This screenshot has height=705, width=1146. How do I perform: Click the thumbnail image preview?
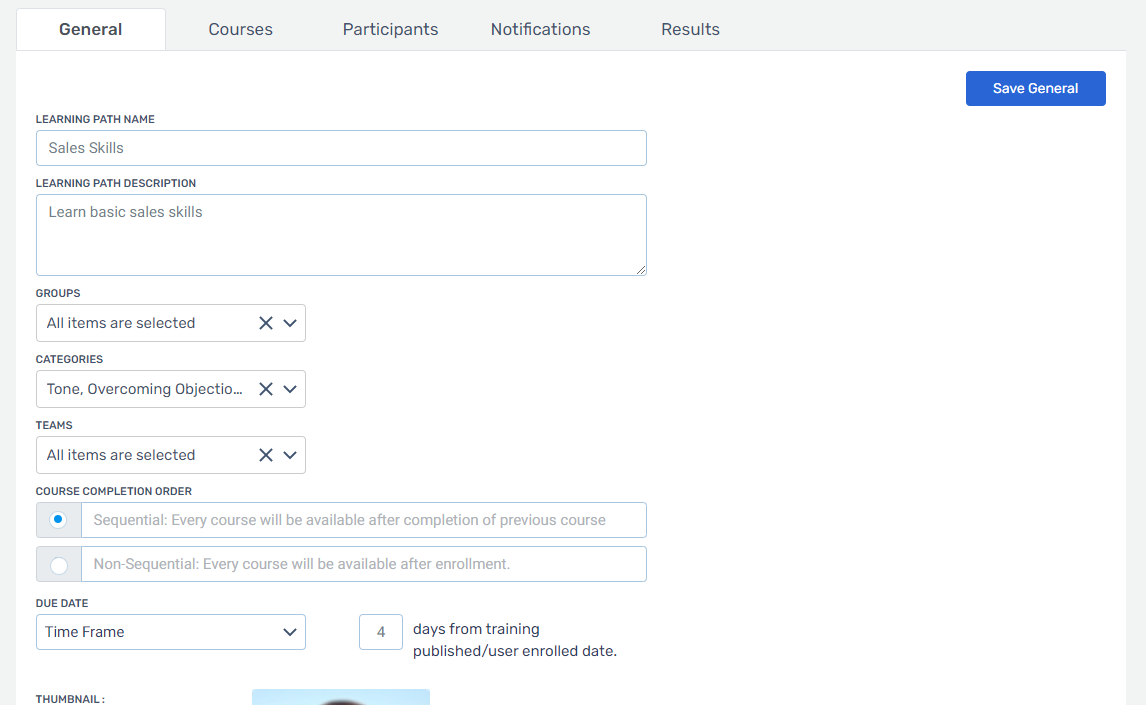pos(340,697)
